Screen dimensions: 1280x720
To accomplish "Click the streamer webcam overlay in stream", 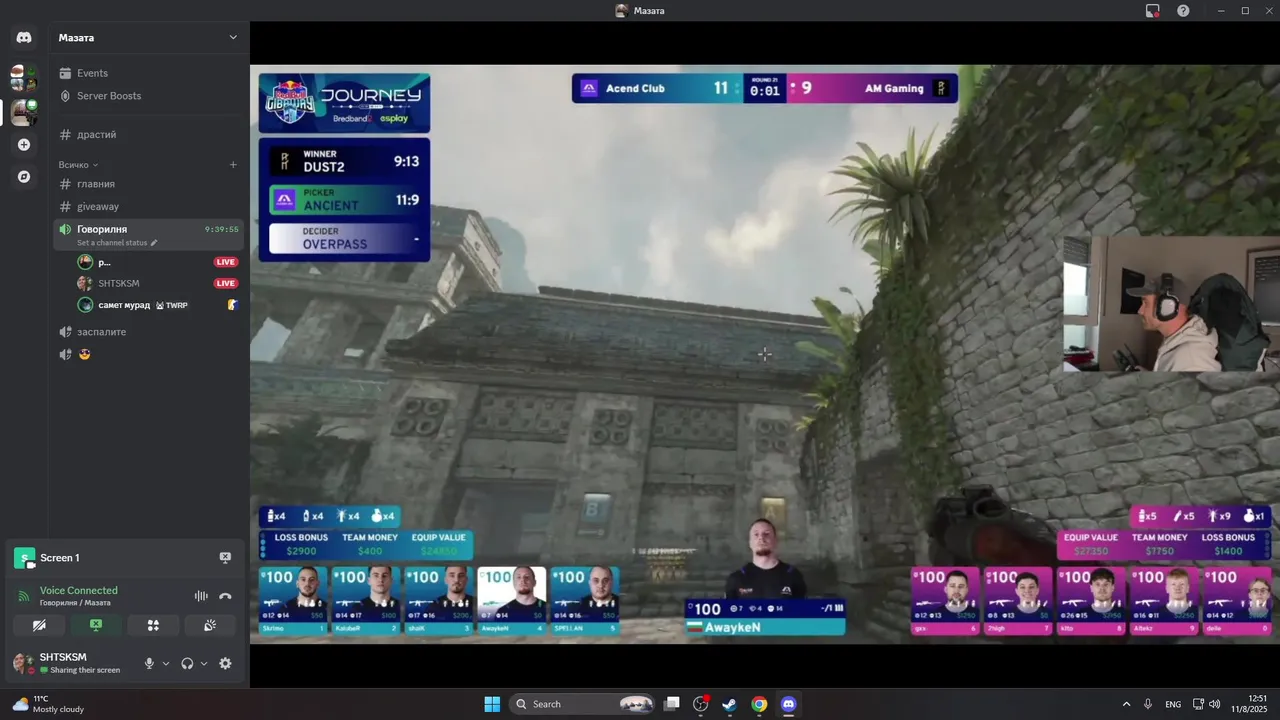I will click(1171, 304).
